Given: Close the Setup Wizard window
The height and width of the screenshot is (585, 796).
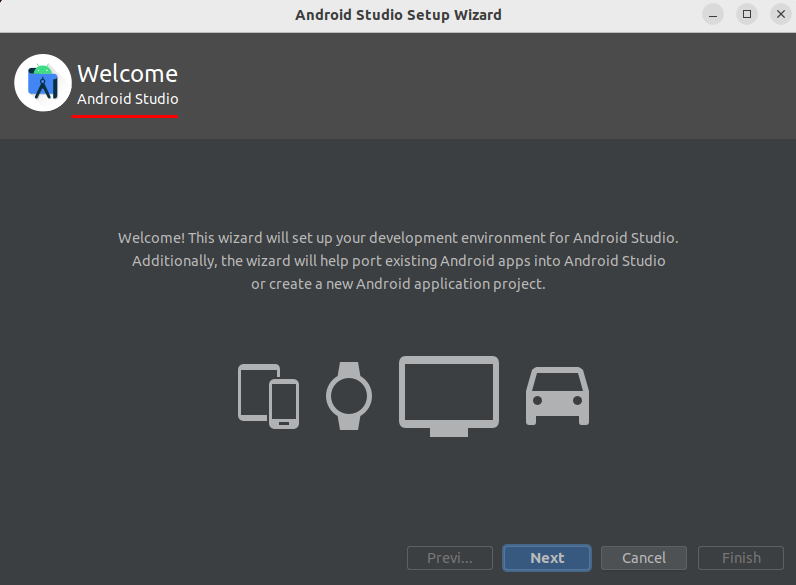Looking at the screenshot, I should [x=781, y=14].
